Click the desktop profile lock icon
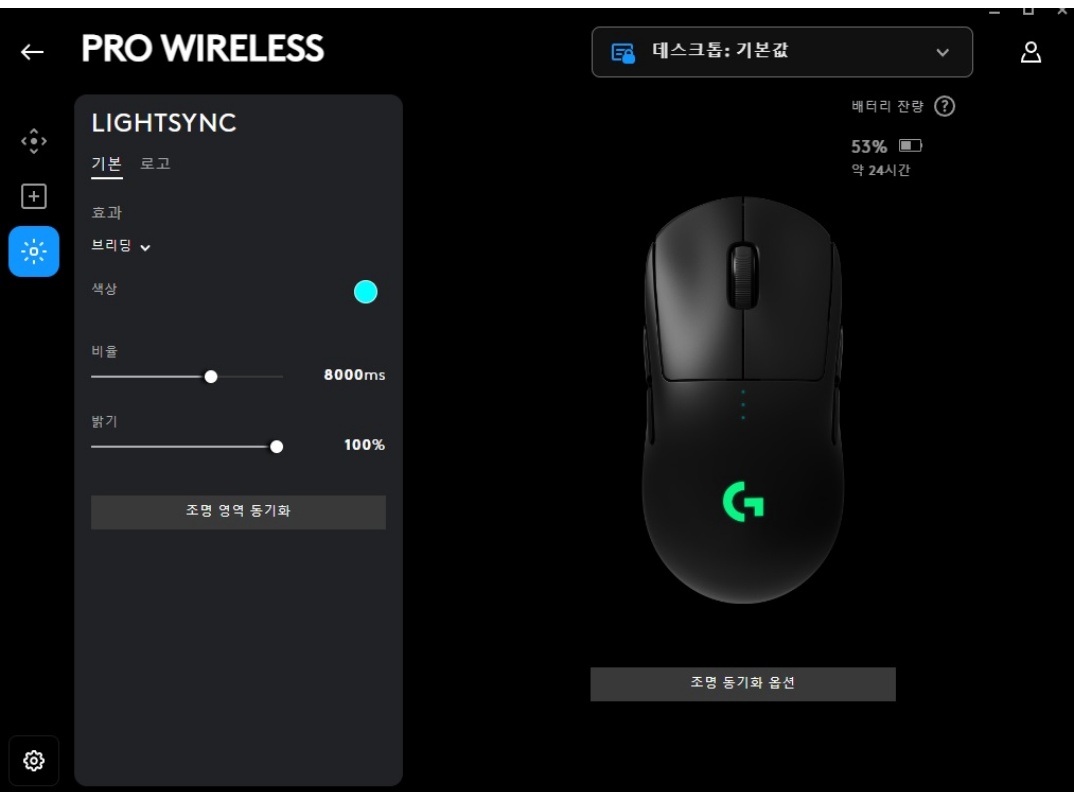The image size is (1074, 800). (623, 53)
